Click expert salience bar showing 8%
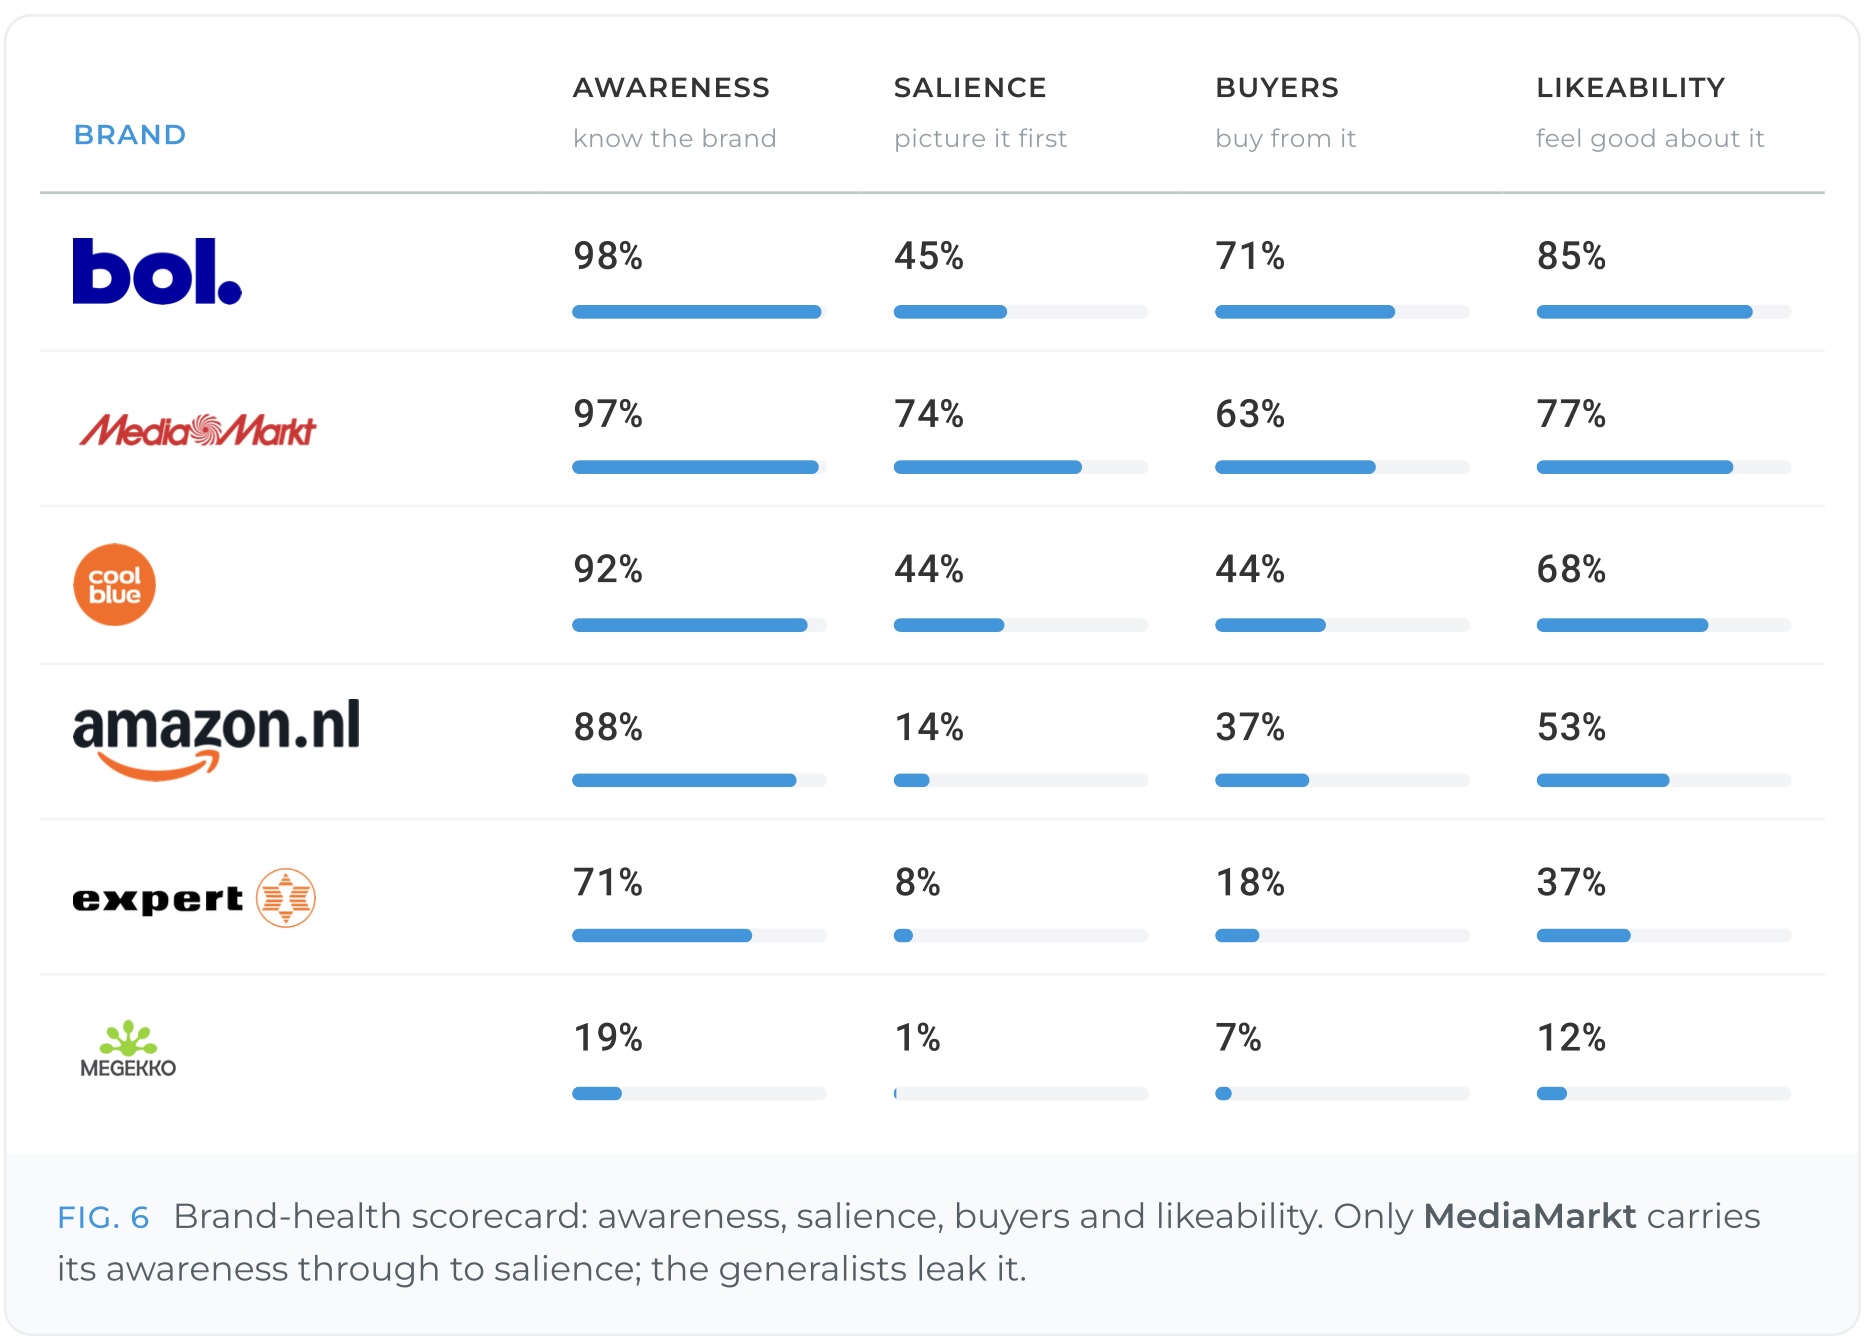This screenshot has width=1864, height=1344. [1021, 935]
